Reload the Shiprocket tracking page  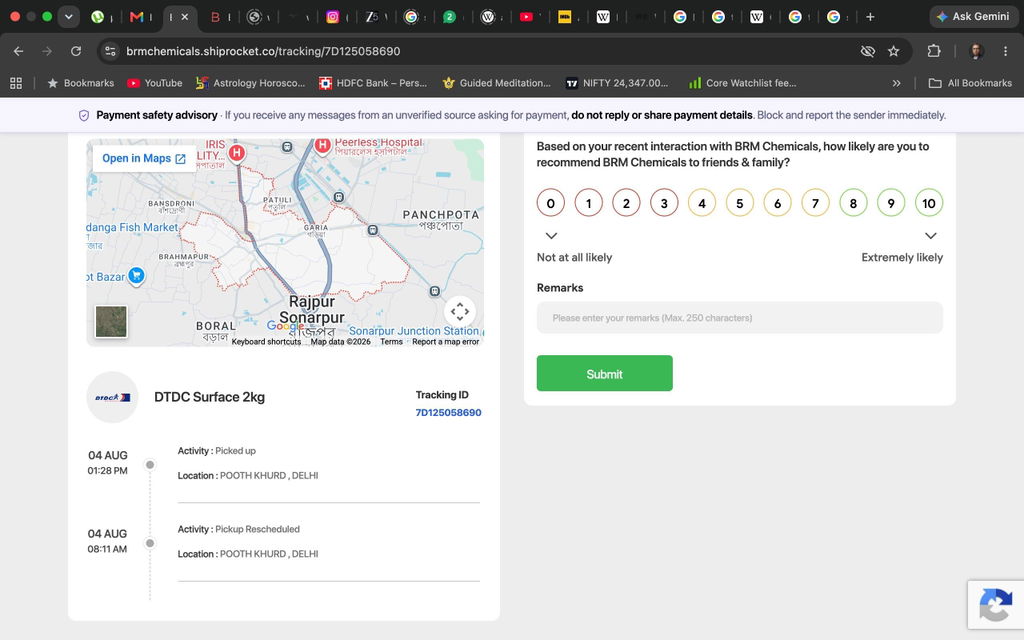(x=76, y=51)
